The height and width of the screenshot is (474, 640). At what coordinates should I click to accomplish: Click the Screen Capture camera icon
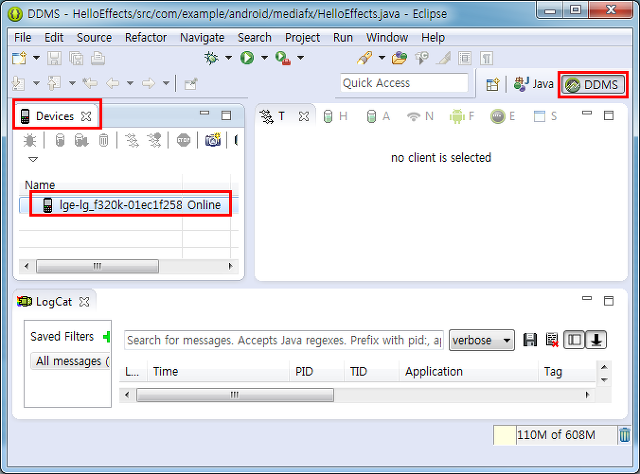pyautogui.click(x=213, y=140)
